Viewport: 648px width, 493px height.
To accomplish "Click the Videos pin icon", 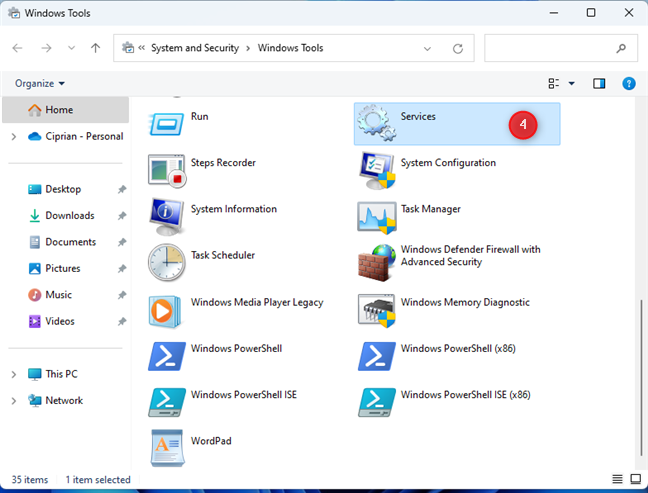I will coord(122,322).
